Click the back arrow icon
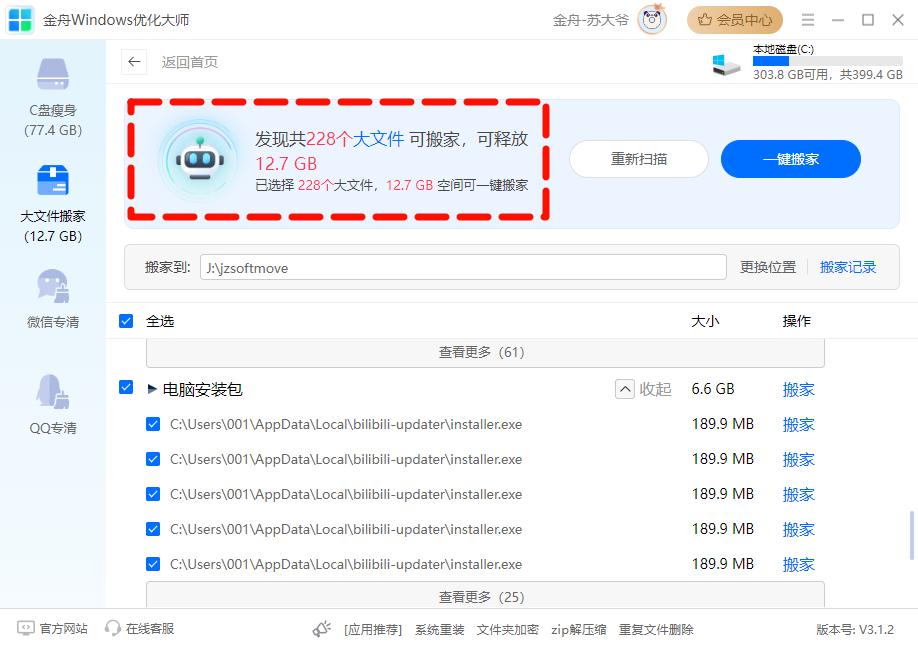Image resolution: width=918 pixels, height=648 pixels. tap(134, 62)
